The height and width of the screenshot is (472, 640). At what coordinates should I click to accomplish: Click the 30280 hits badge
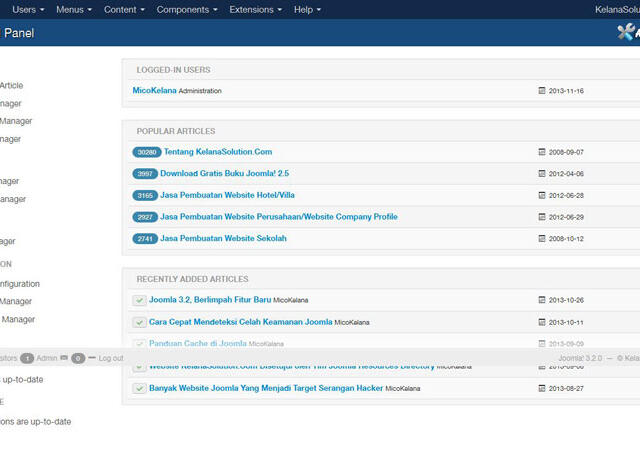[147, 152]
